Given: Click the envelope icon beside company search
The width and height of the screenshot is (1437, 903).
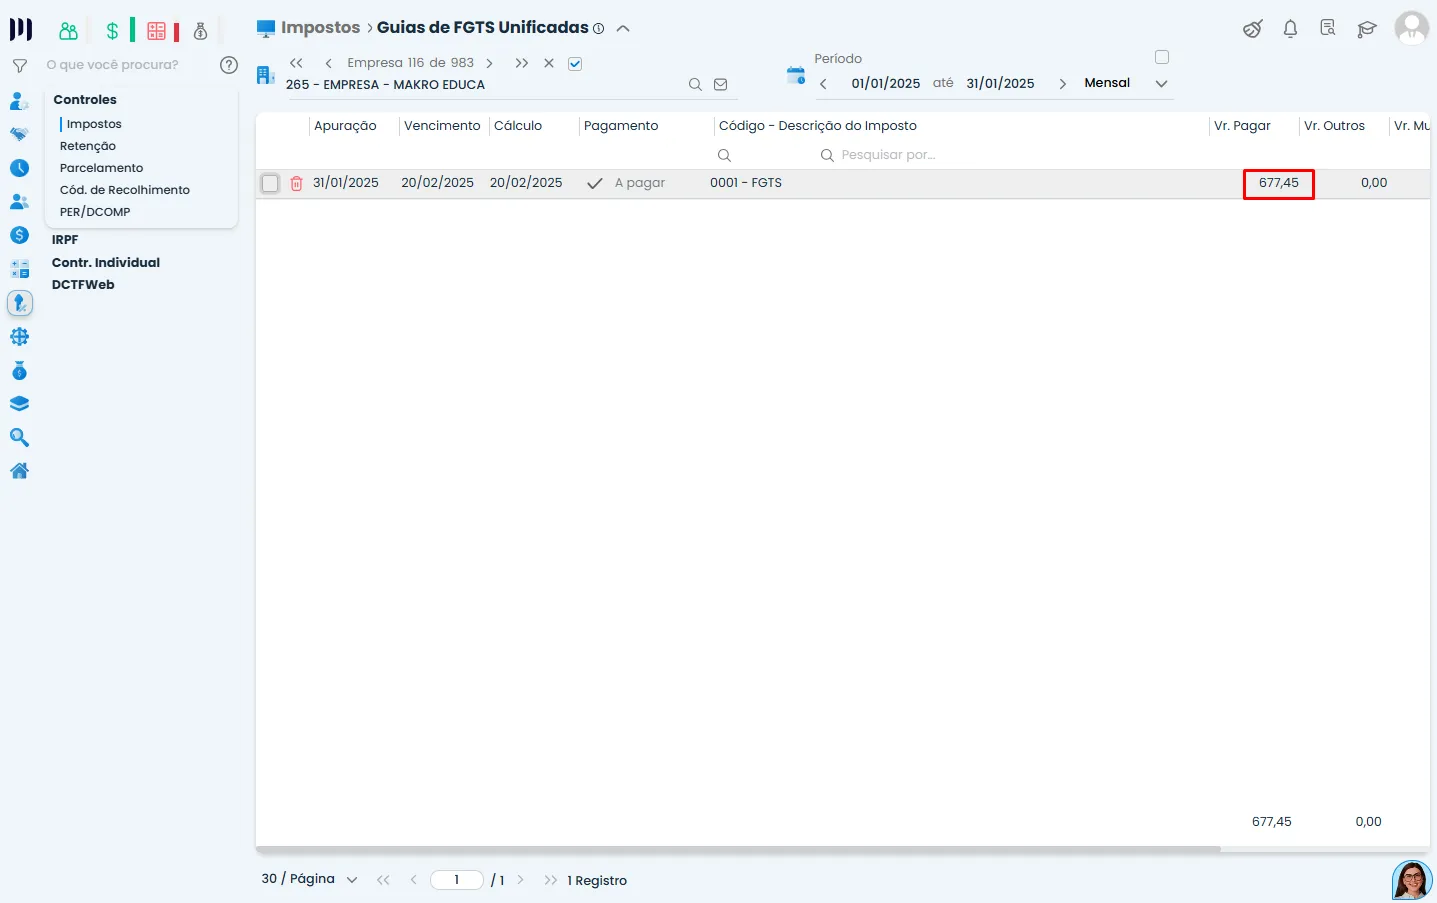Looking at the screenshot, I should click(x=720, y=85).
